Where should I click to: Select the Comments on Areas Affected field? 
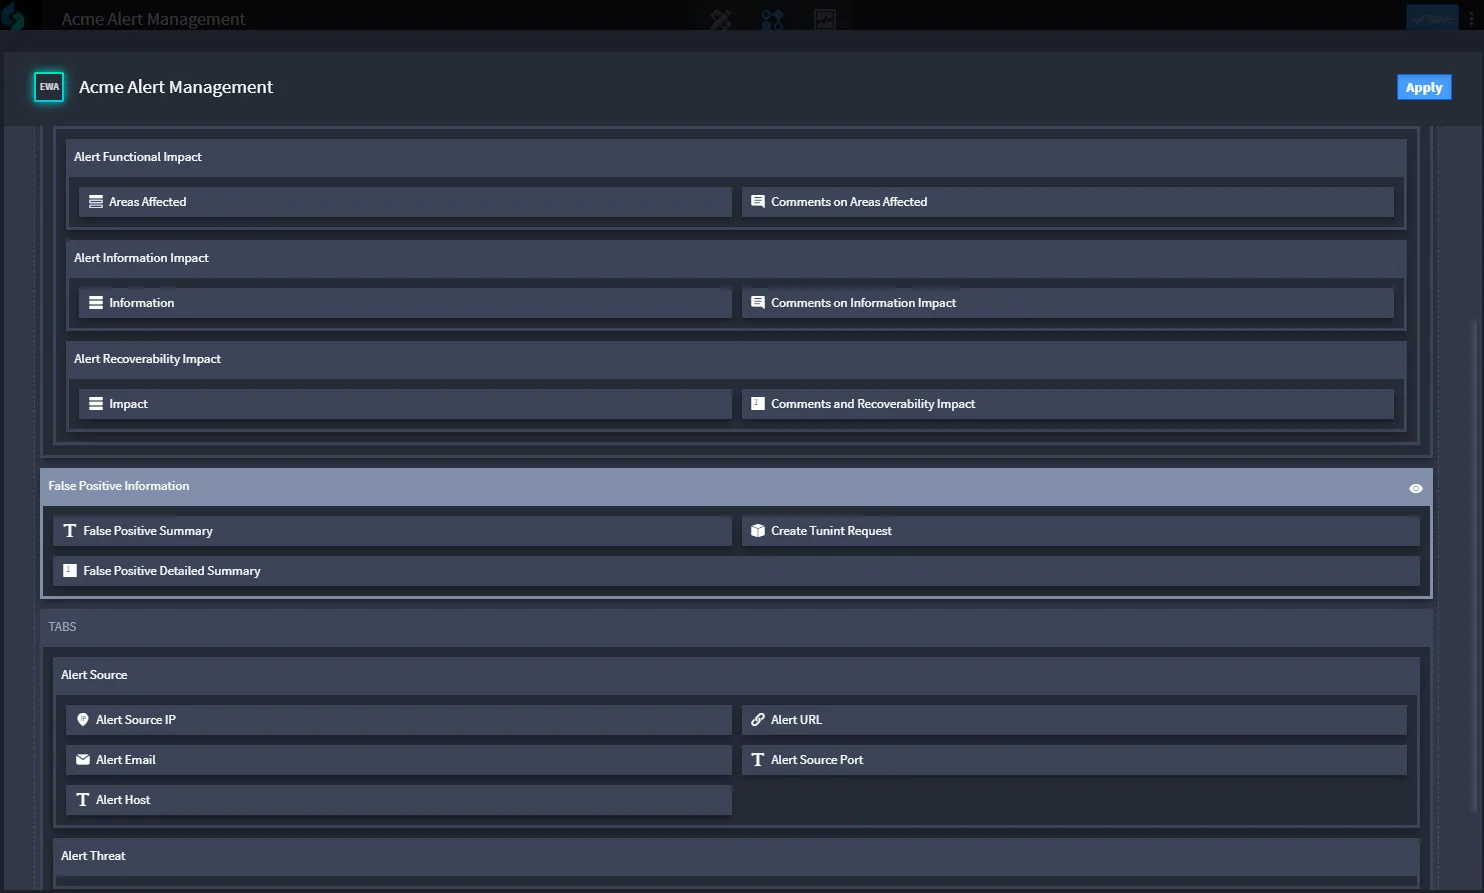pos(1068,202)
